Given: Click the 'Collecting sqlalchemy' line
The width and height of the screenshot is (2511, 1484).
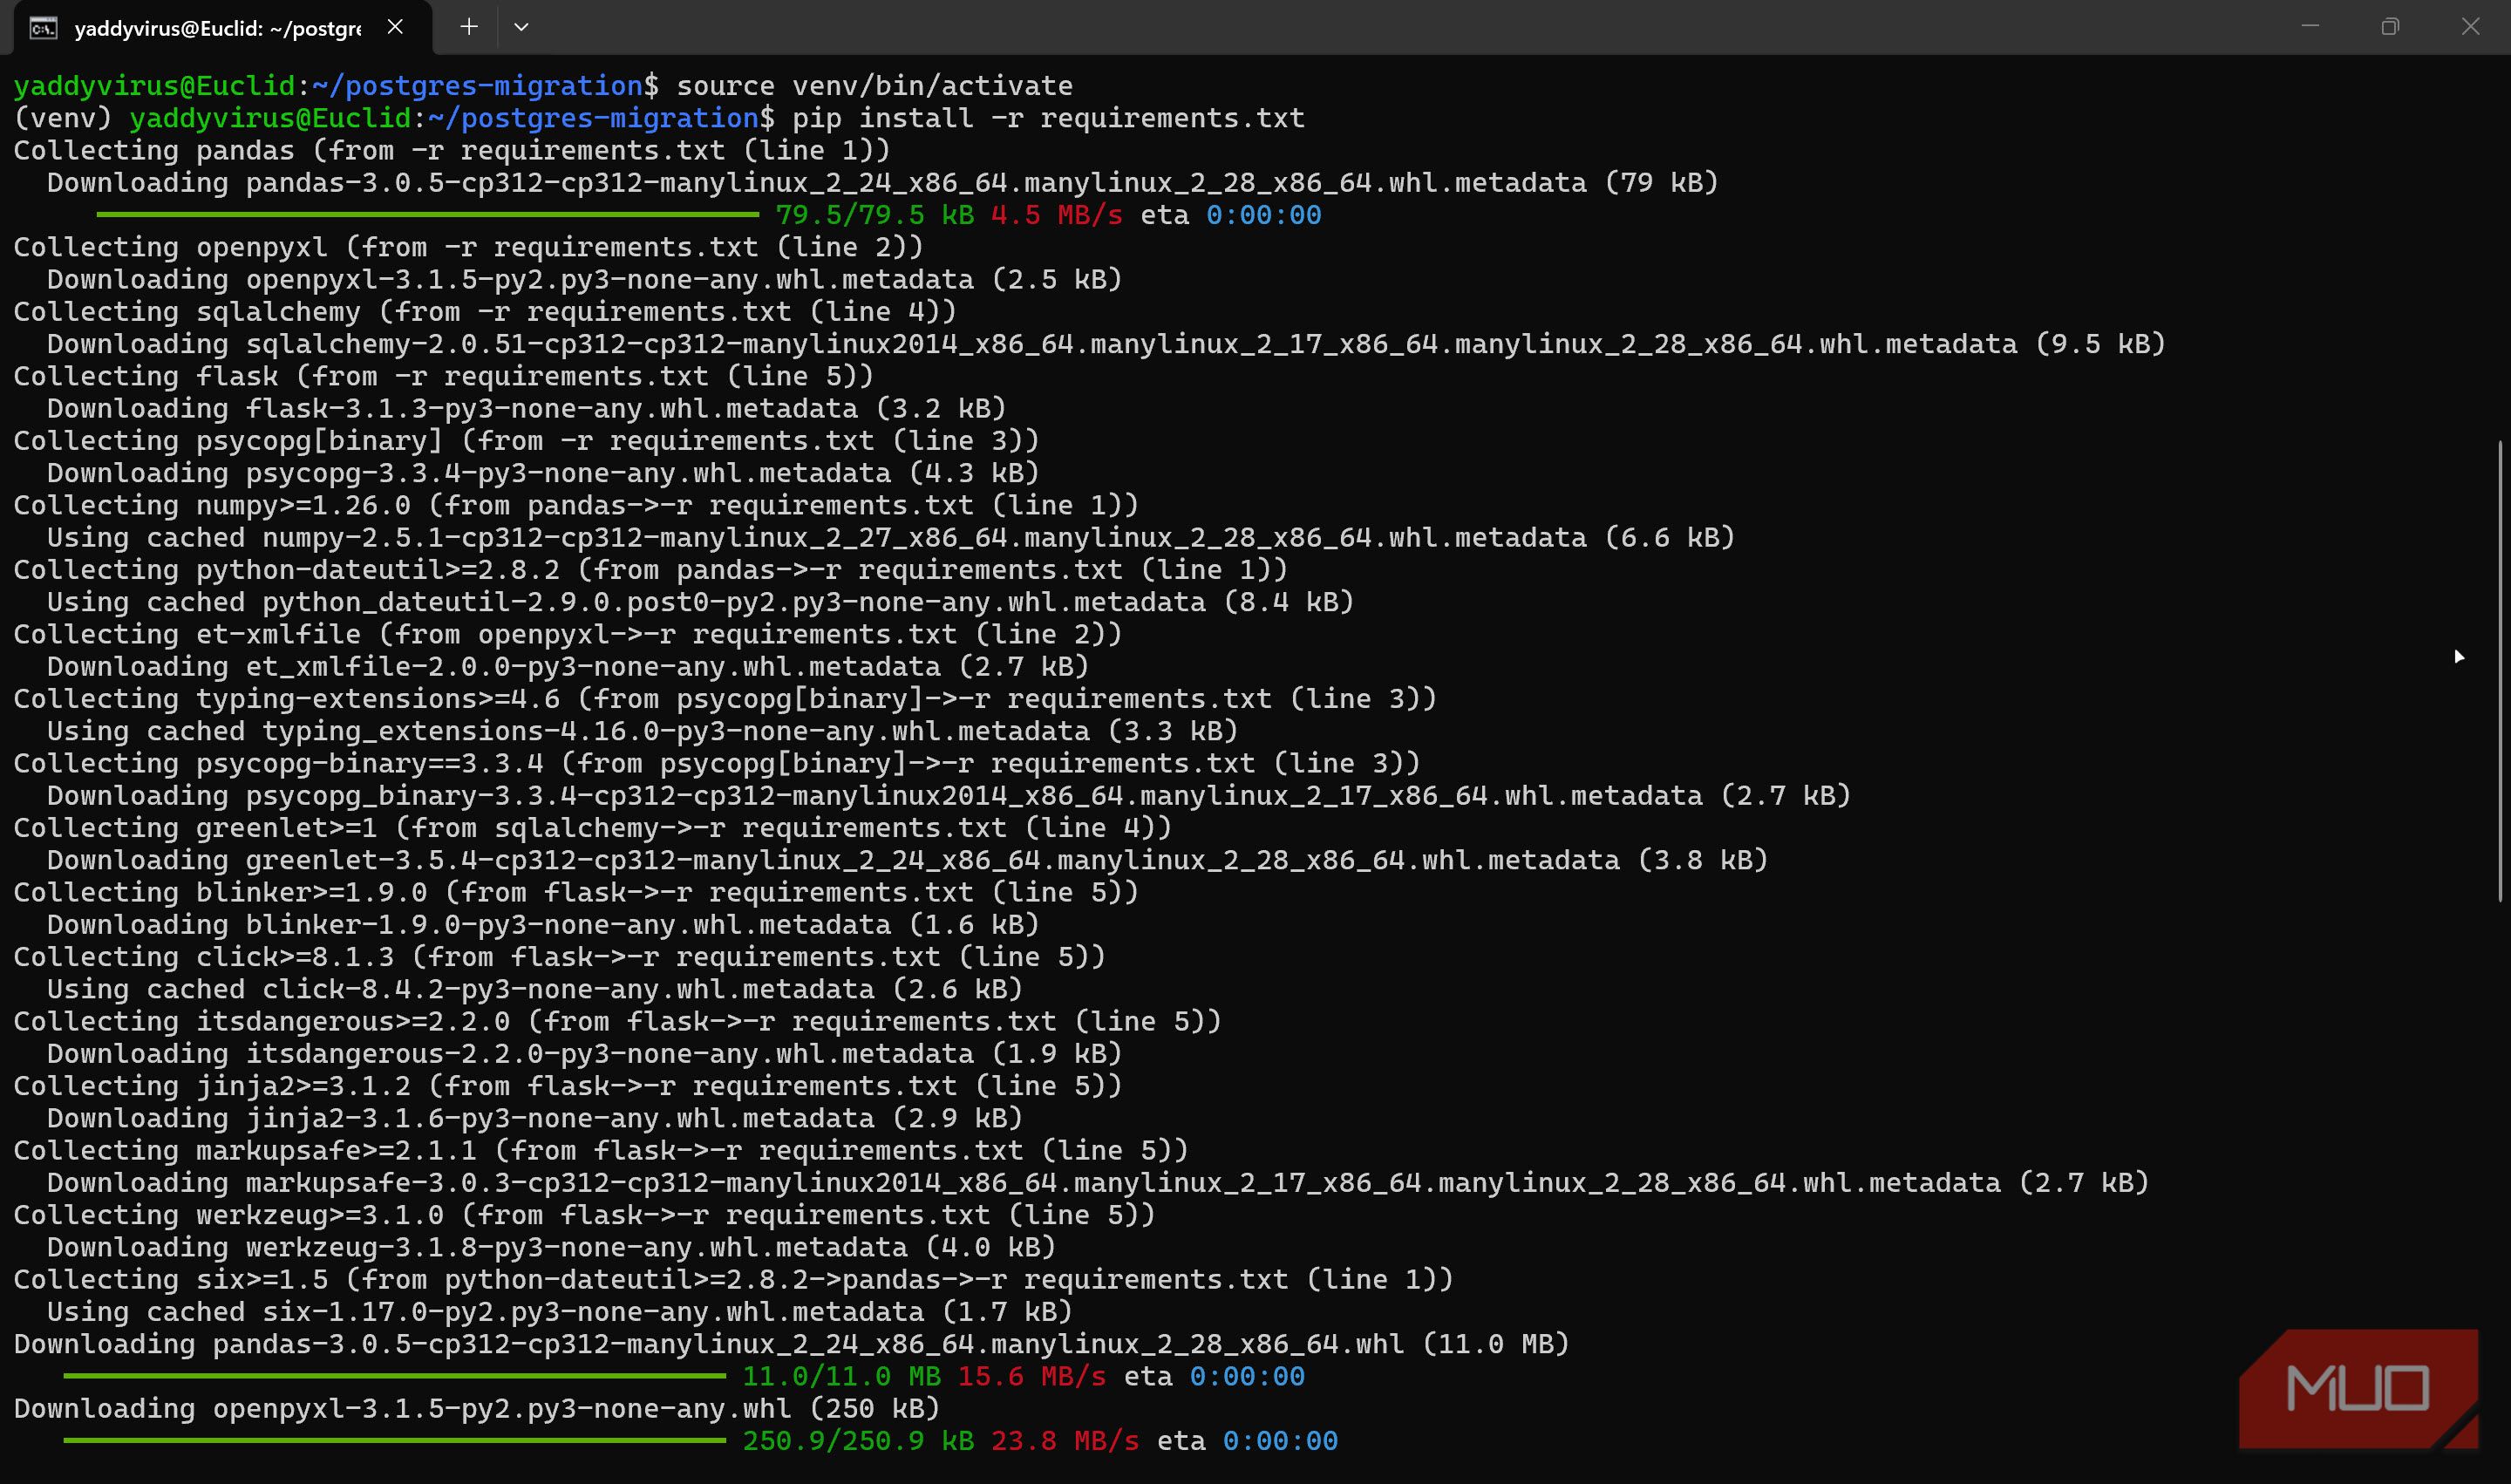Looking at the screenshot, I should point(484,312).
